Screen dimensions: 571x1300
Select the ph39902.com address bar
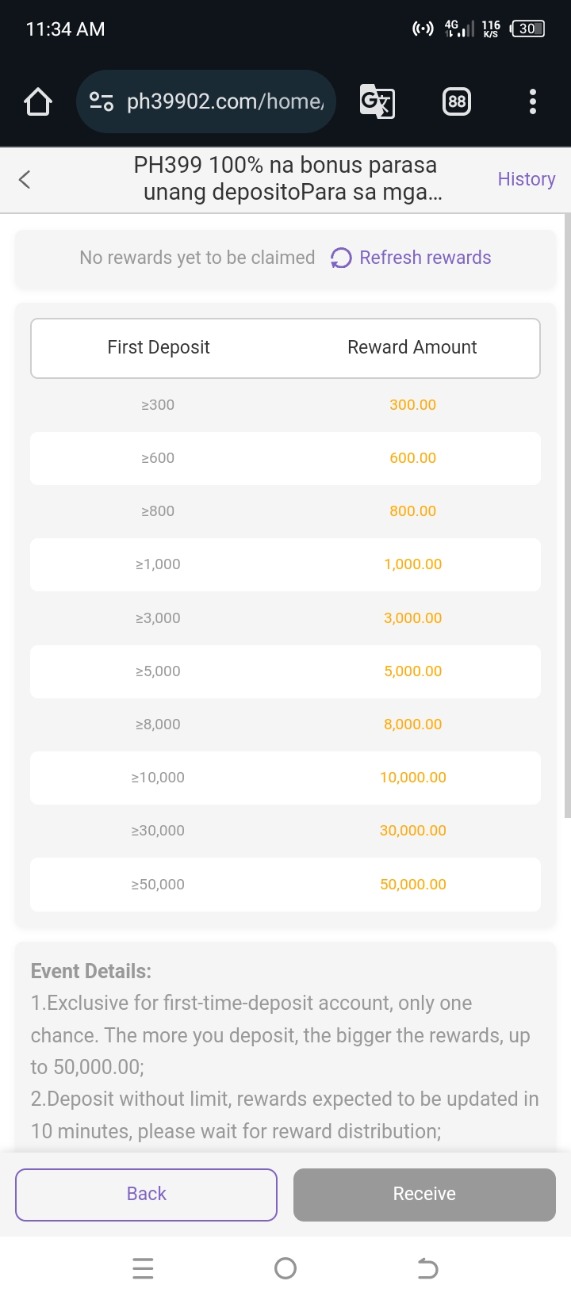click(206, 101)
